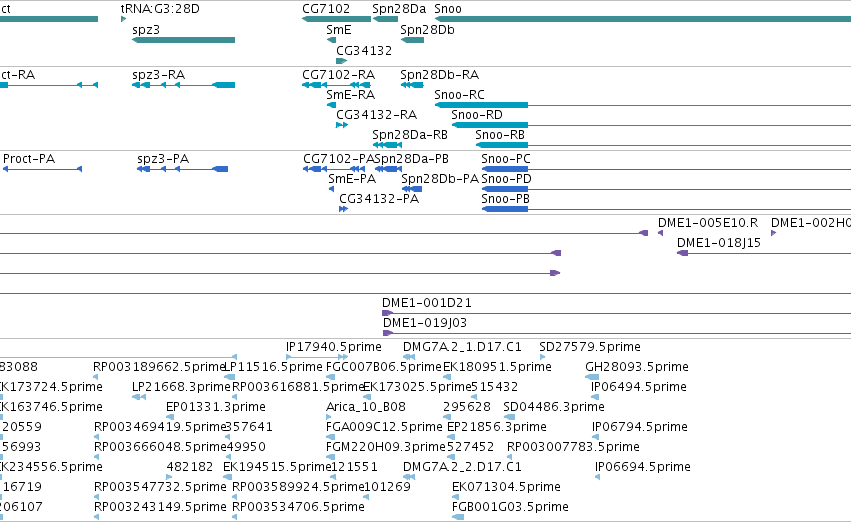Click the CG34132-RA transcript arrows
The image size is (851, 522).
(x=342, y=125)
